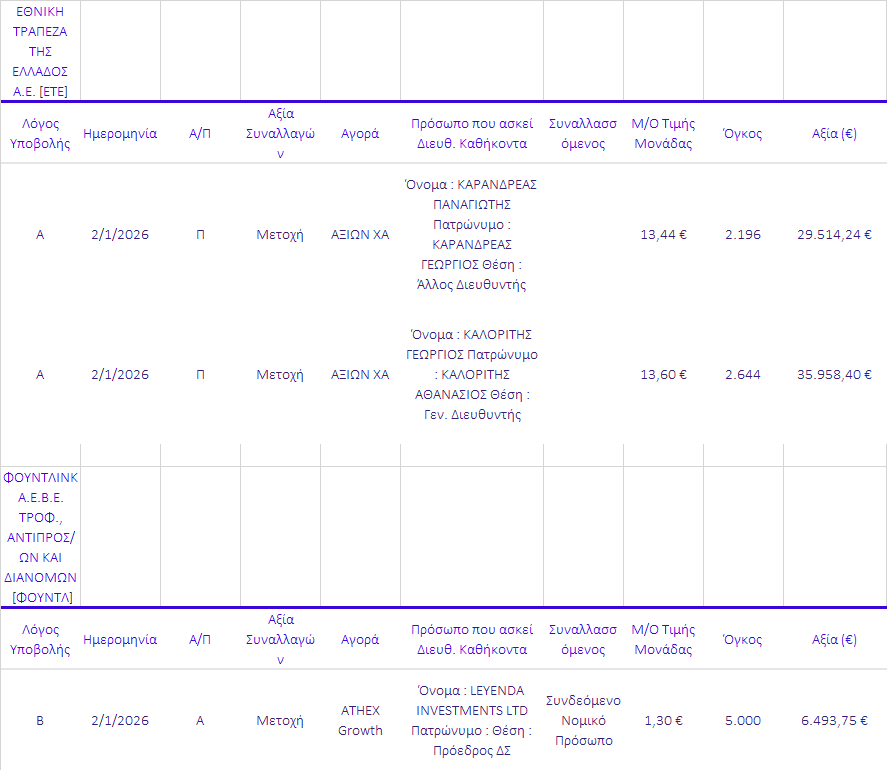Click Μετοχή in the LEYENDA row
The image size is (887, 770).
point(280,720)
